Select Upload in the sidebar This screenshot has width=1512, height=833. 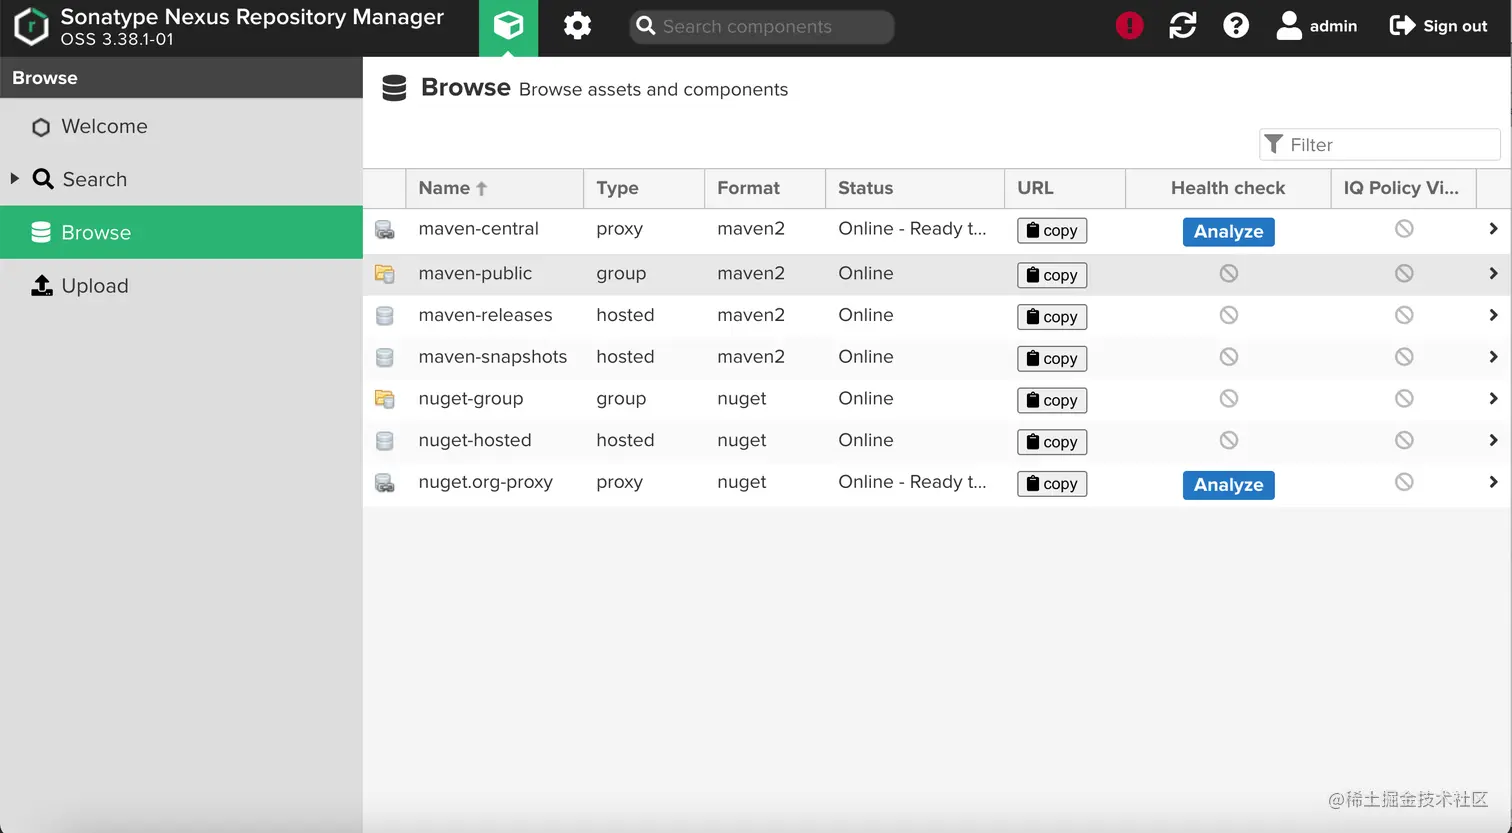click(x=181, y=285)
